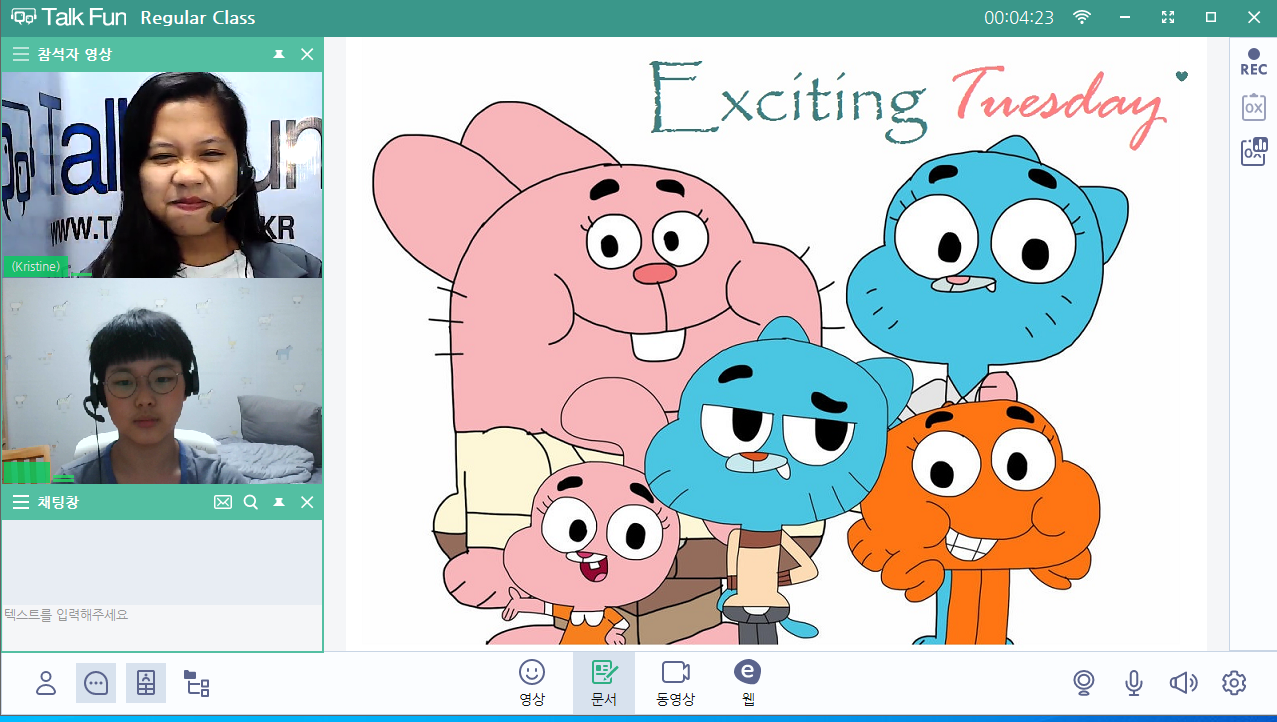Image resolution: width=1277 pixels, height=722 pixels.
Task: Mute the microphone
Action: [1133, 683]
